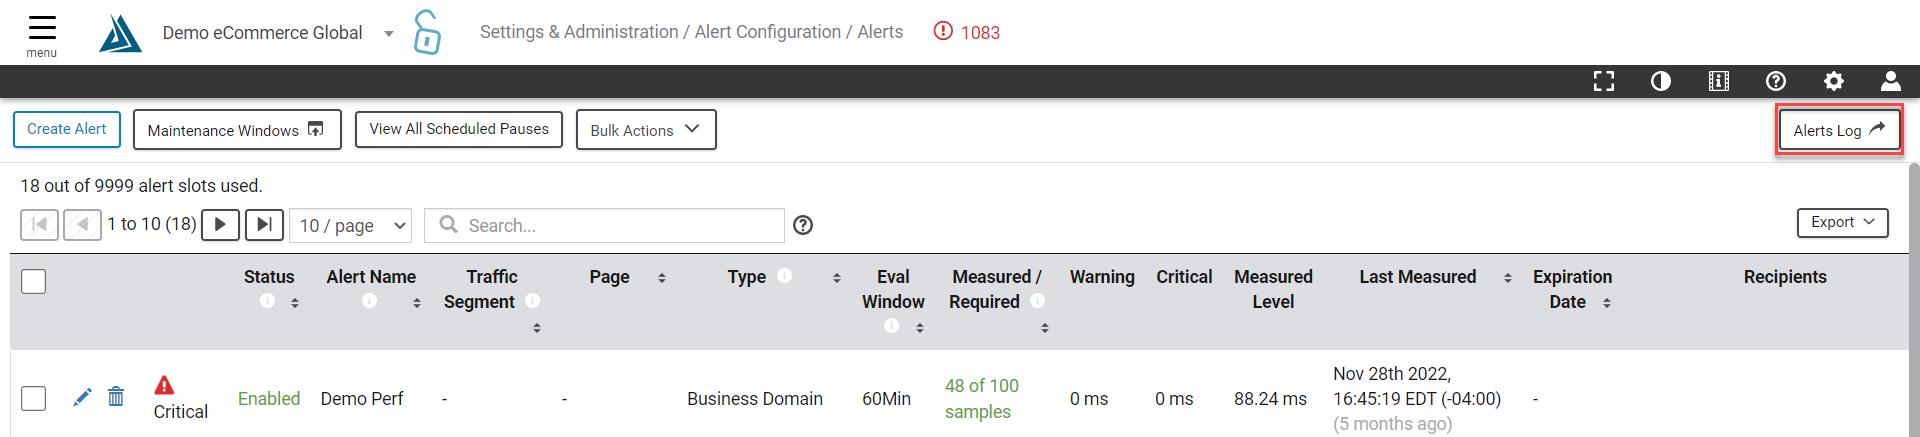1920x437 pixels.
Task: Open the user profile icon
Action: click(x=1891, y=81)
